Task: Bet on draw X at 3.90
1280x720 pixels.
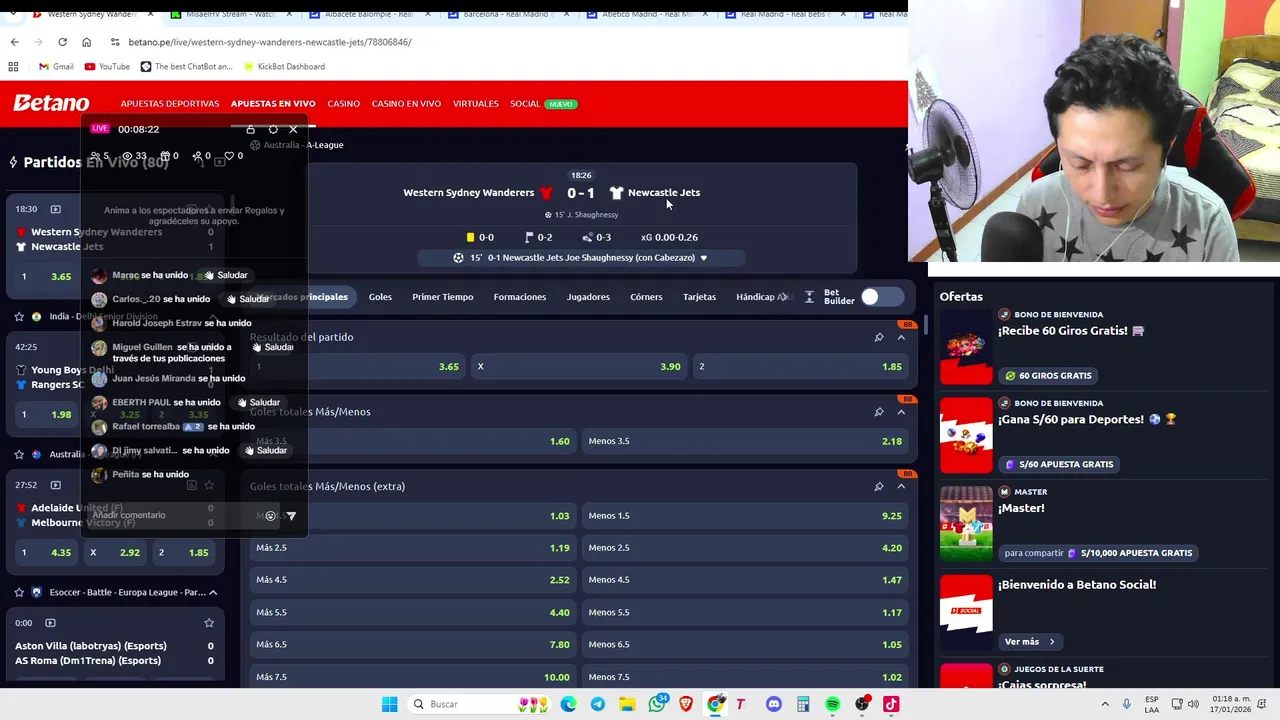Action: tap(580, 366)
